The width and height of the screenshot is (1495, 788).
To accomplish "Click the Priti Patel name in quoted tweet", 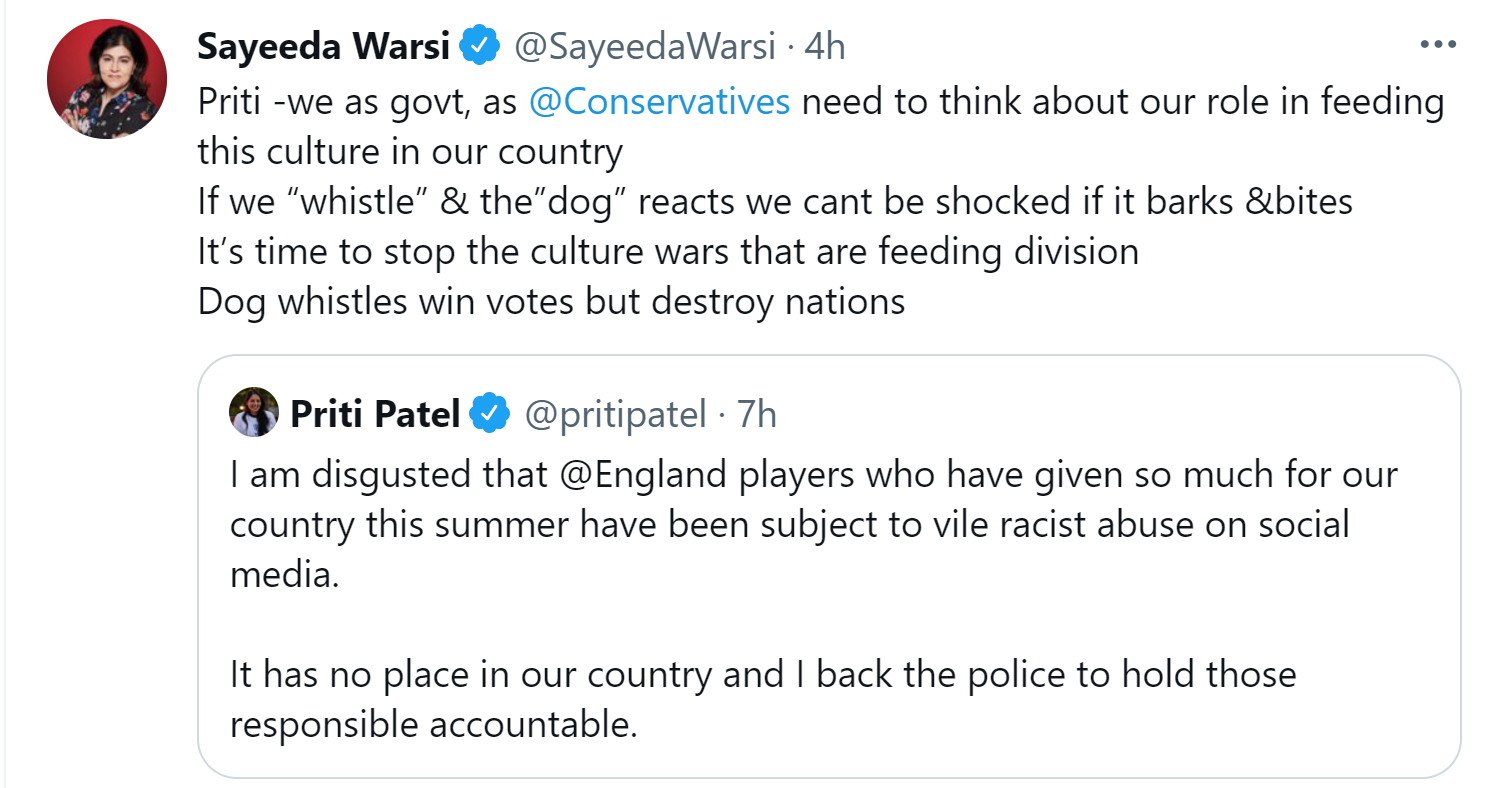I will click(375, 412).
